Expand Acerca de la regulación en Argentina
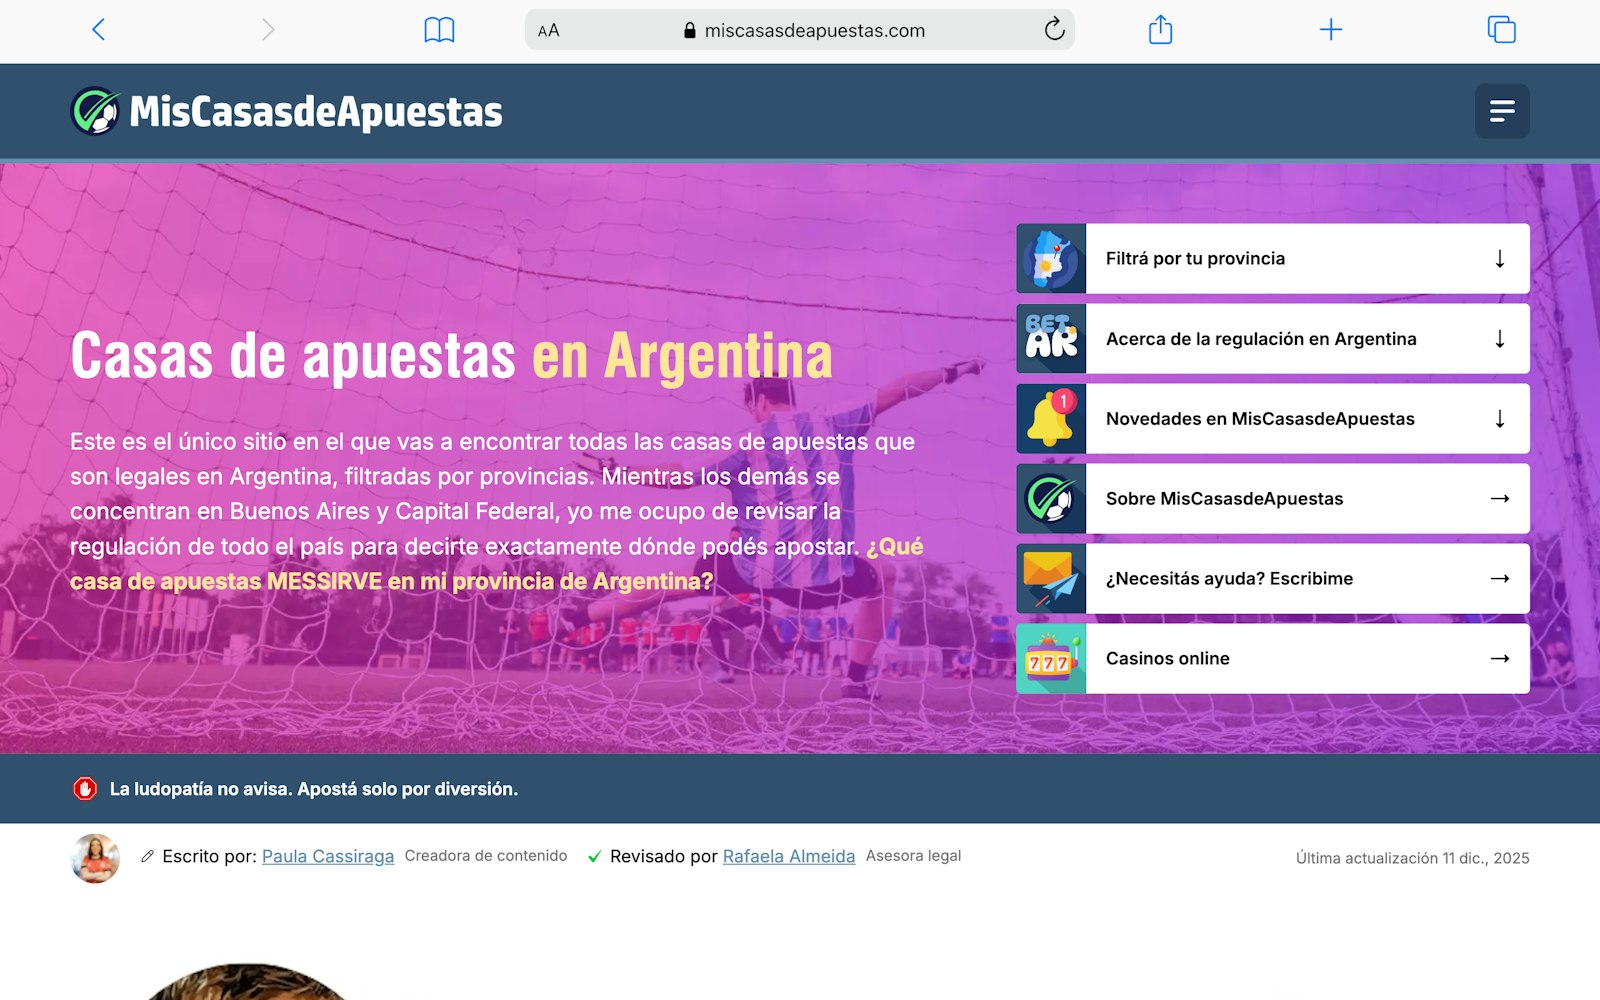 [x=1272, y=339]
